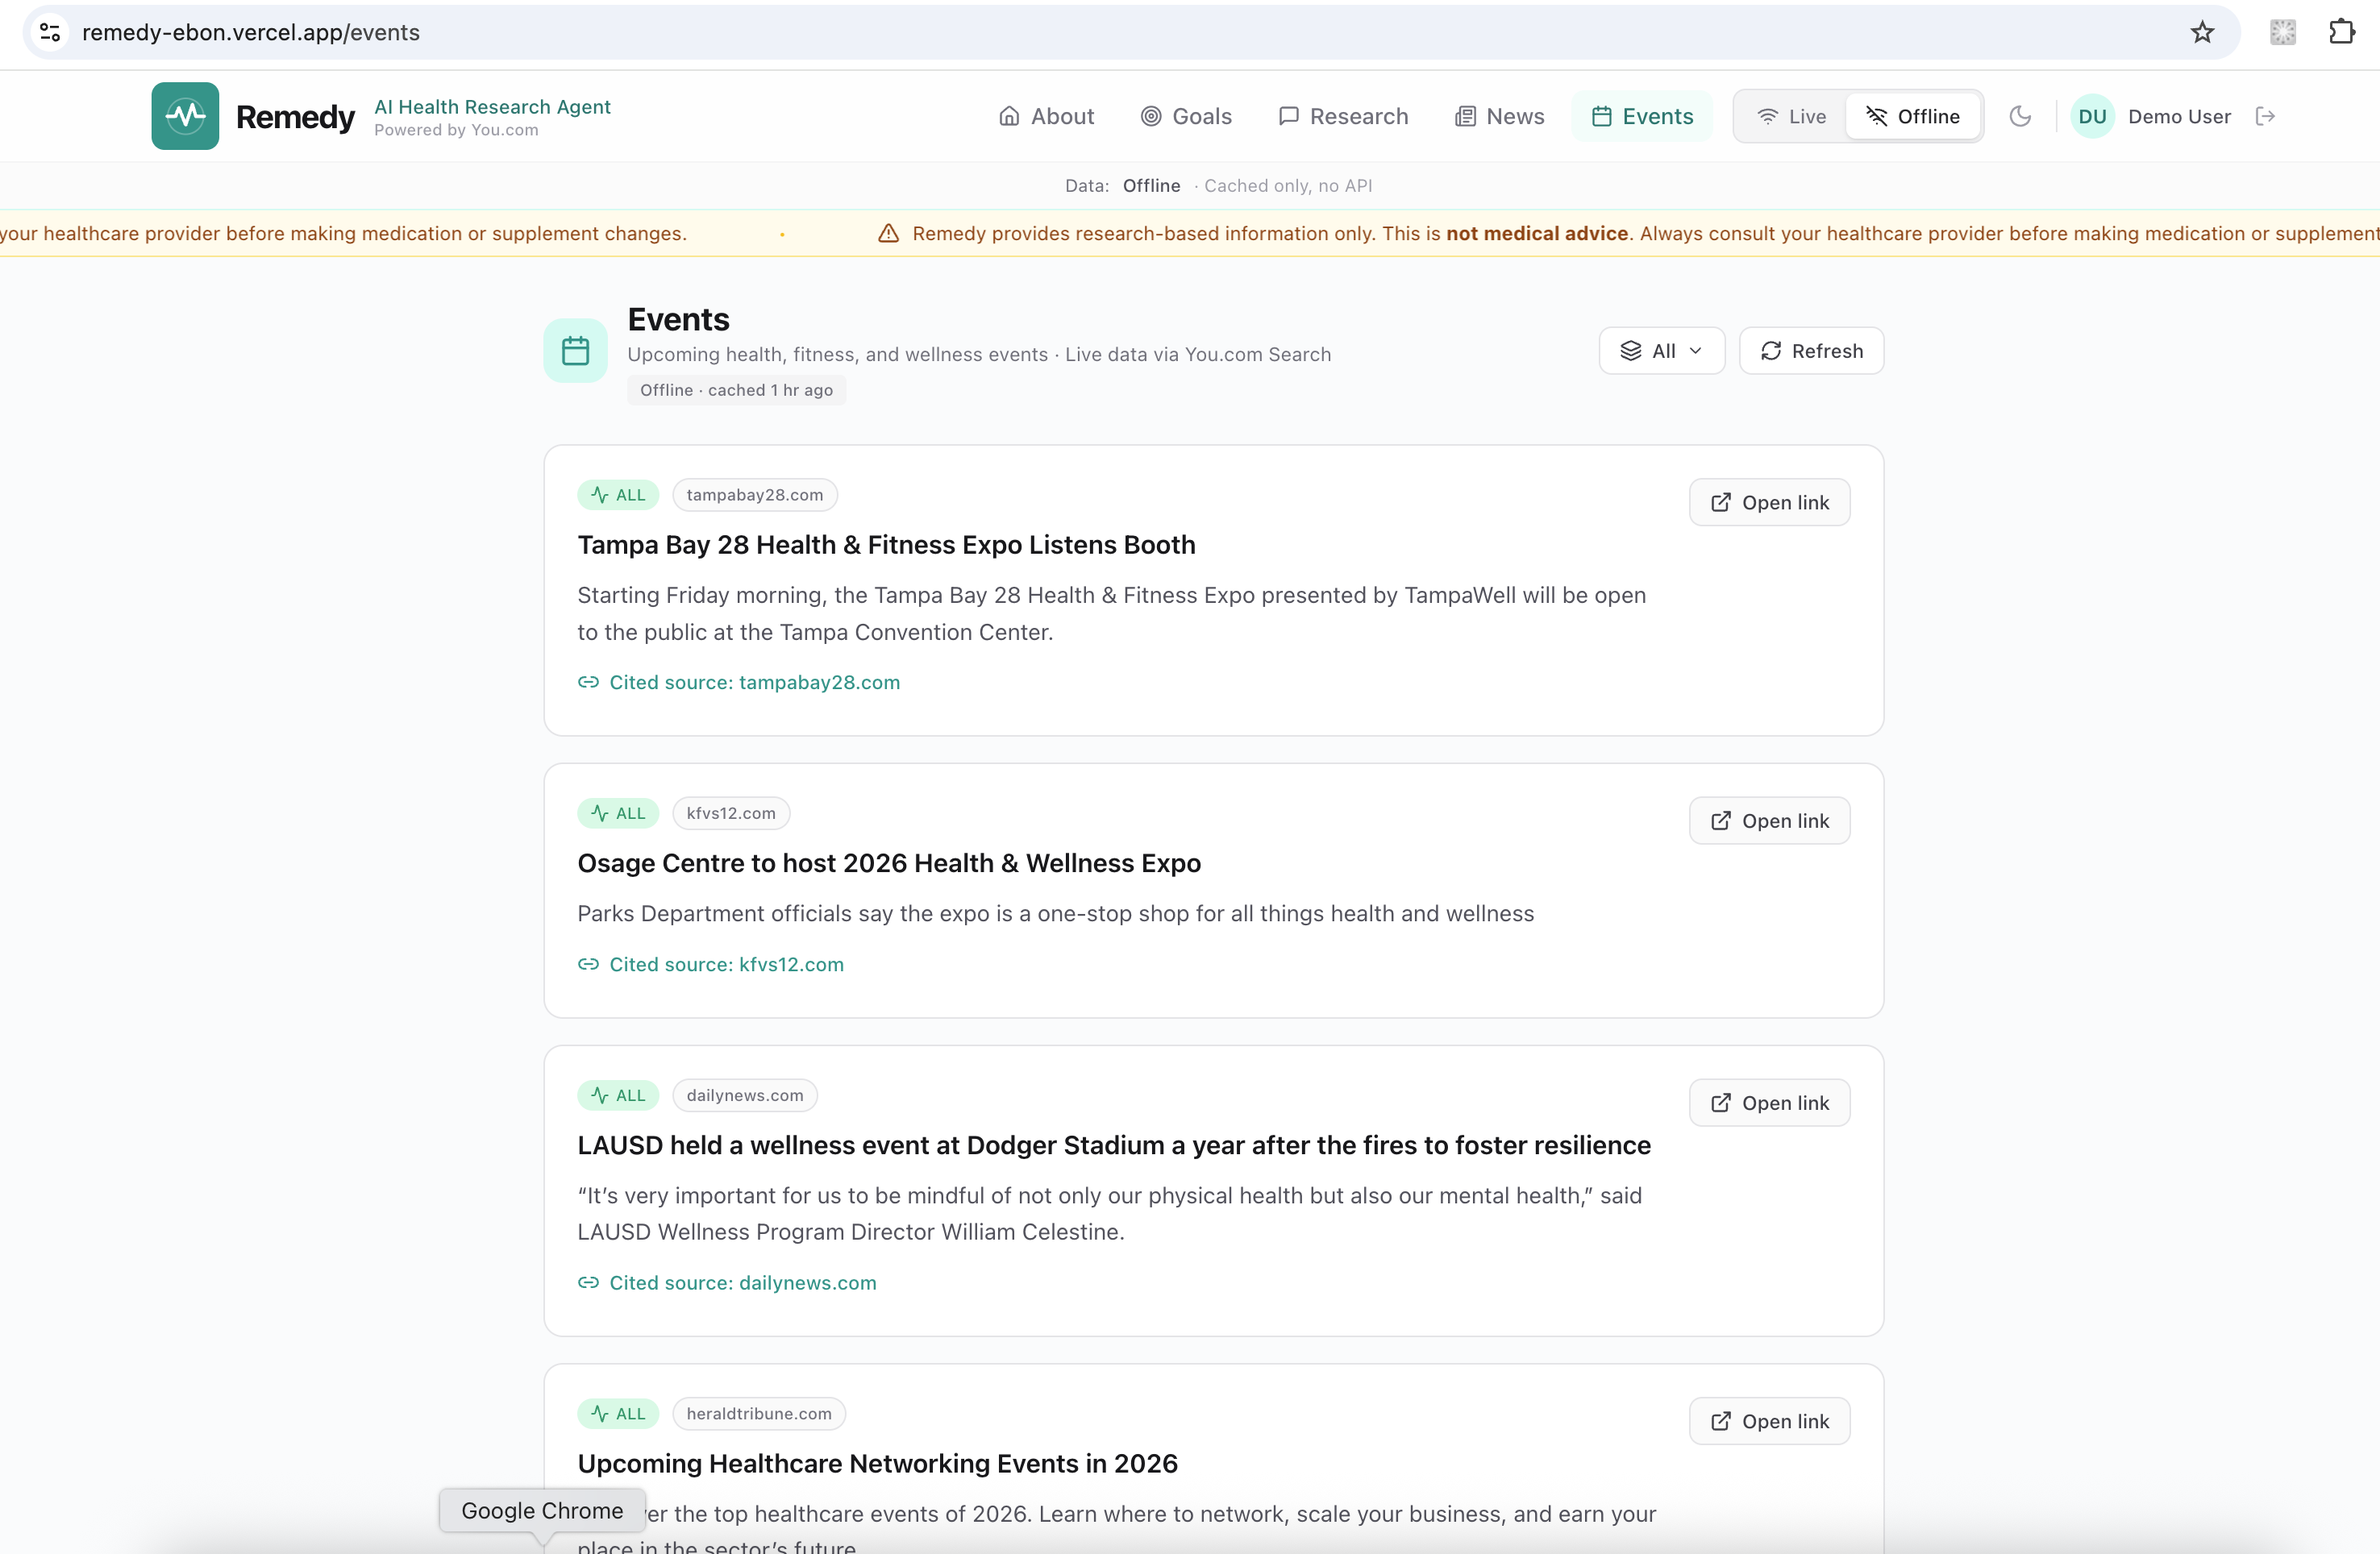Screen dimensions: 2380x1554
Task: Click the Events calendar header icon
Action: coord(575,350)
